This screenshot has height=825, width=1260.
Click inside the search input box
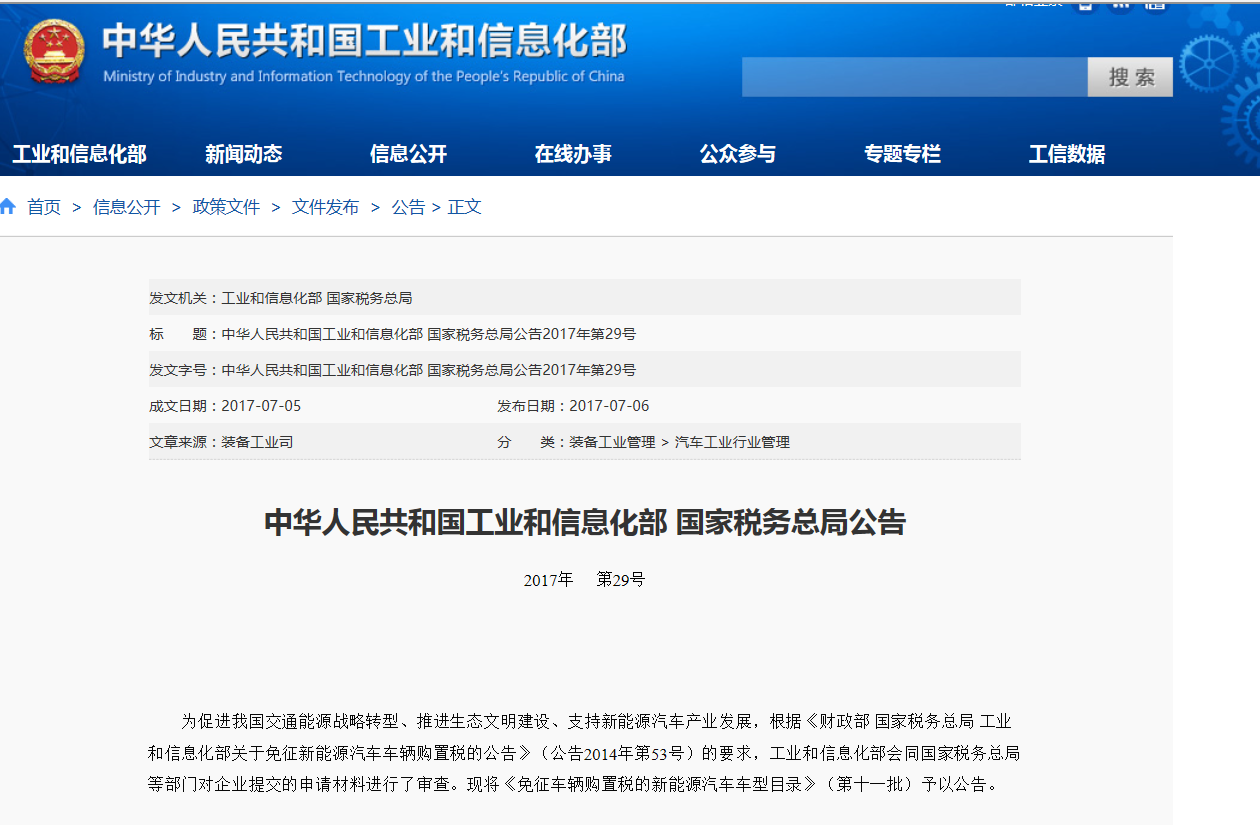coord(913,77)
